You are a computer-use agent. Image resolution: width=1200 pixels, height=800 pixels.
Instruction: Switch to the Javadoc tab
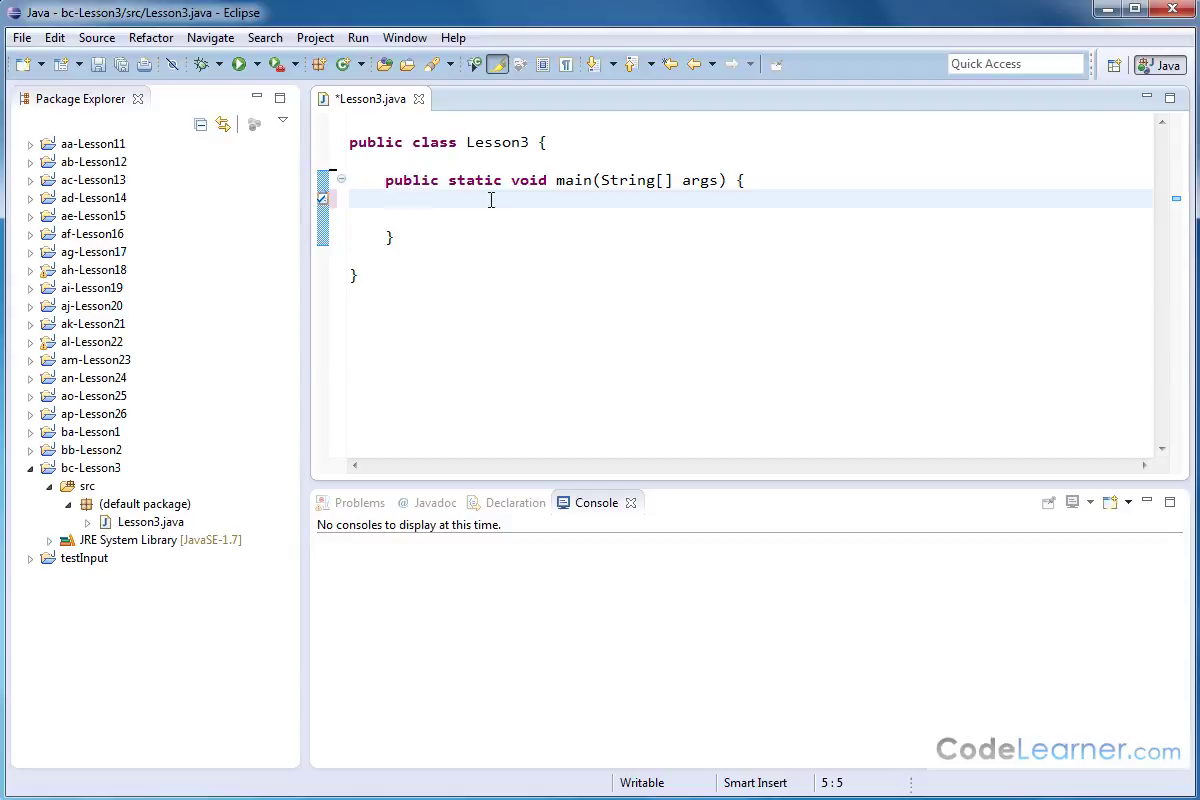427,503
